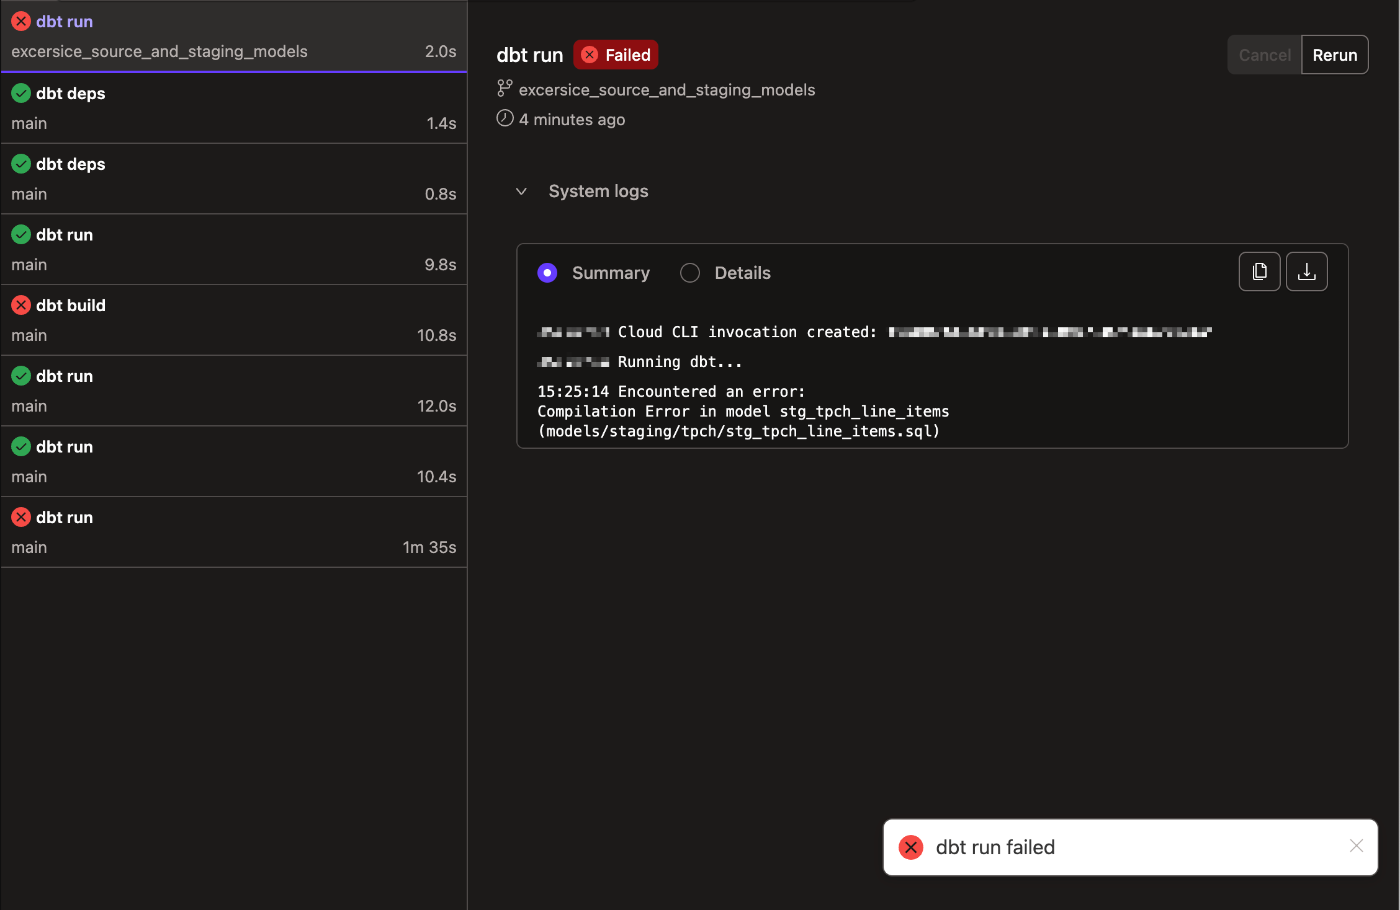
Task: Click the red error icon in the toast
Action: (911, 847)
